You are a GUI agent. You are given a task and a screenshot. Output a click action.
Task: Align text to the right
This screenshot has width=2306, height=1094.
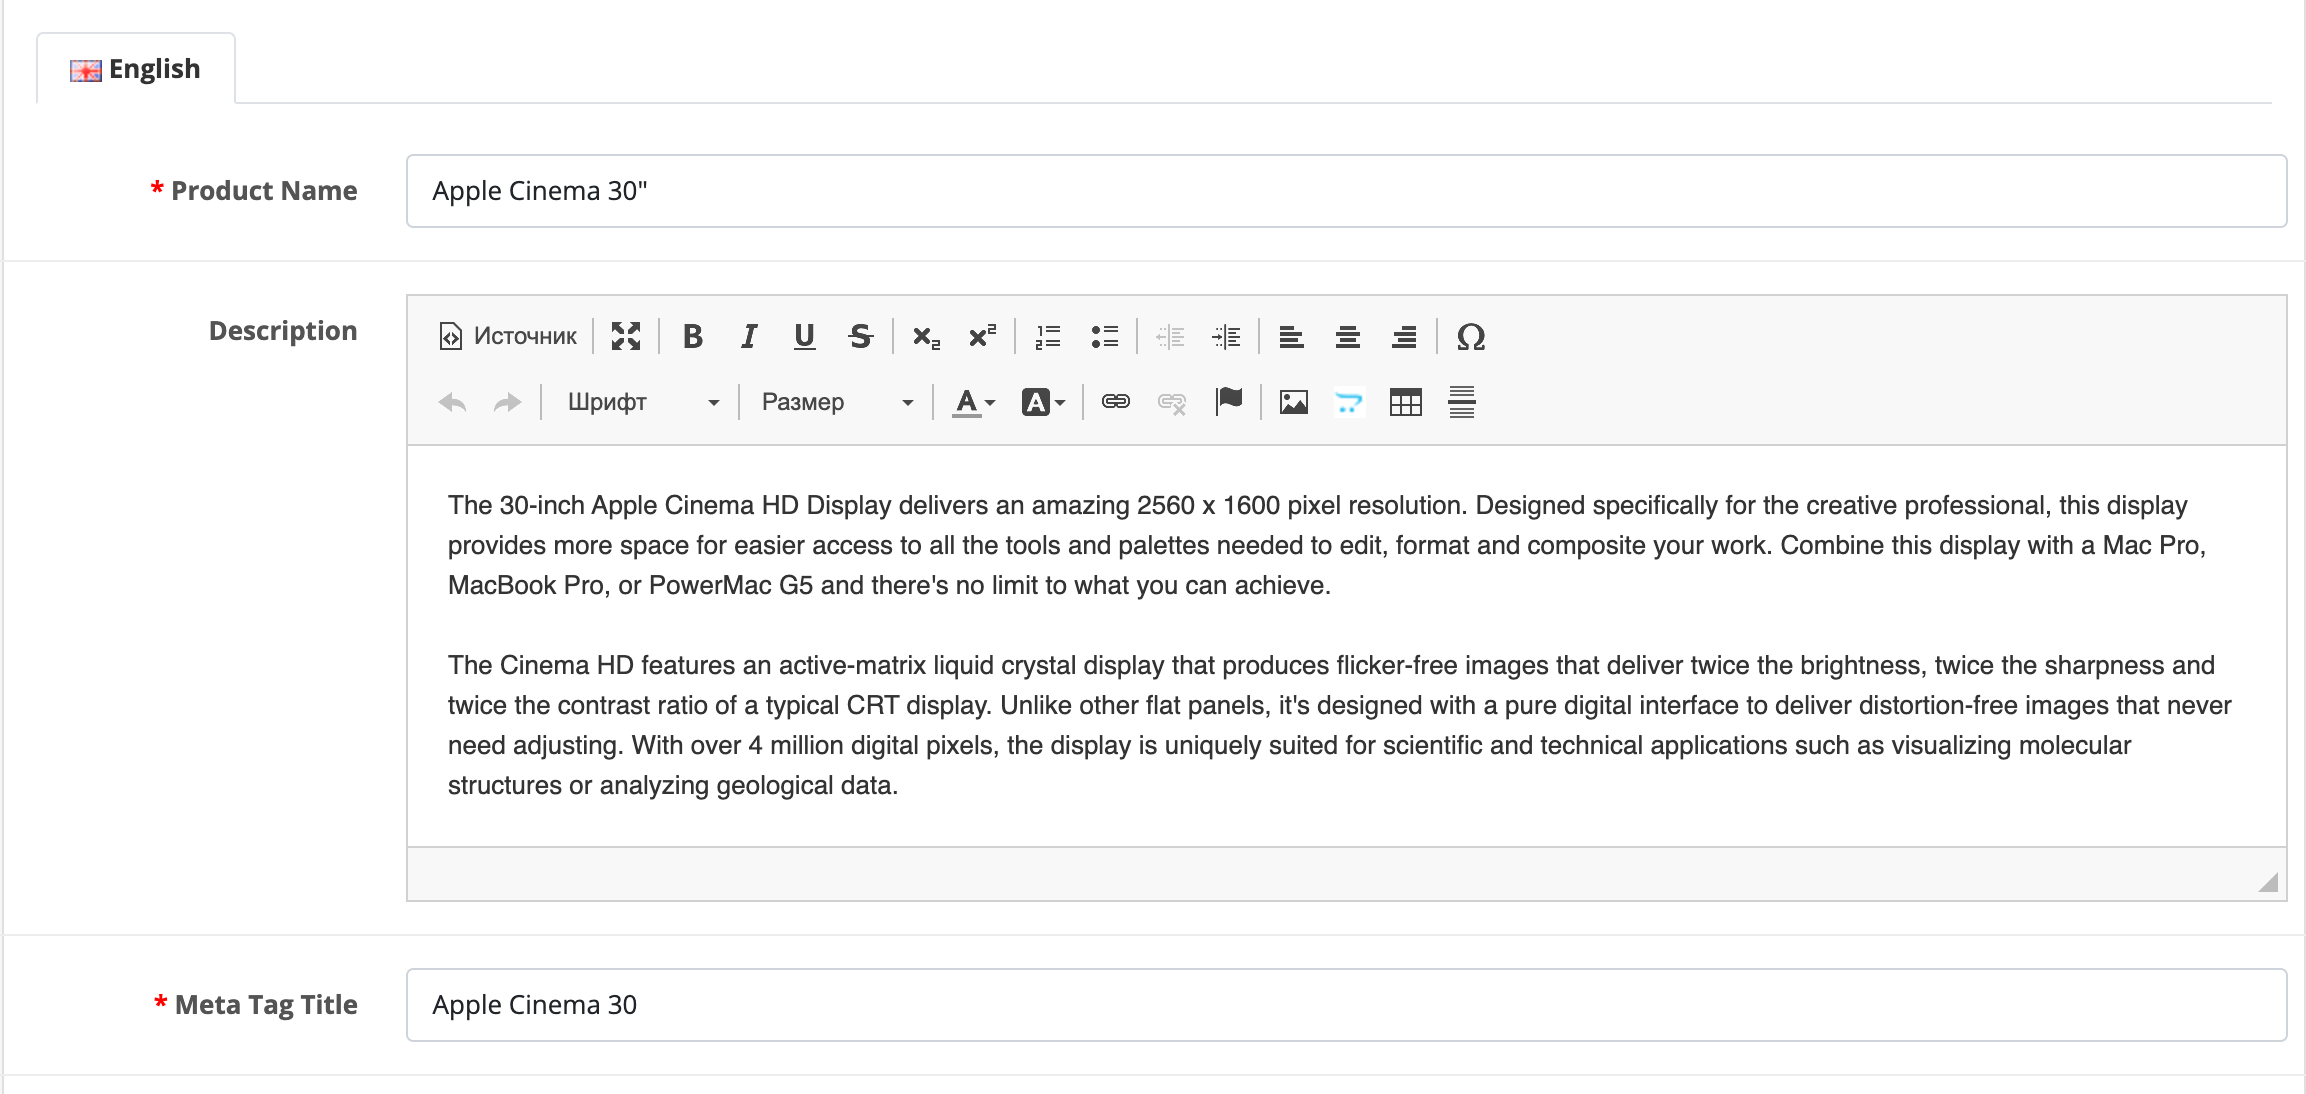pyautogui.click(x=1404, y=336)
